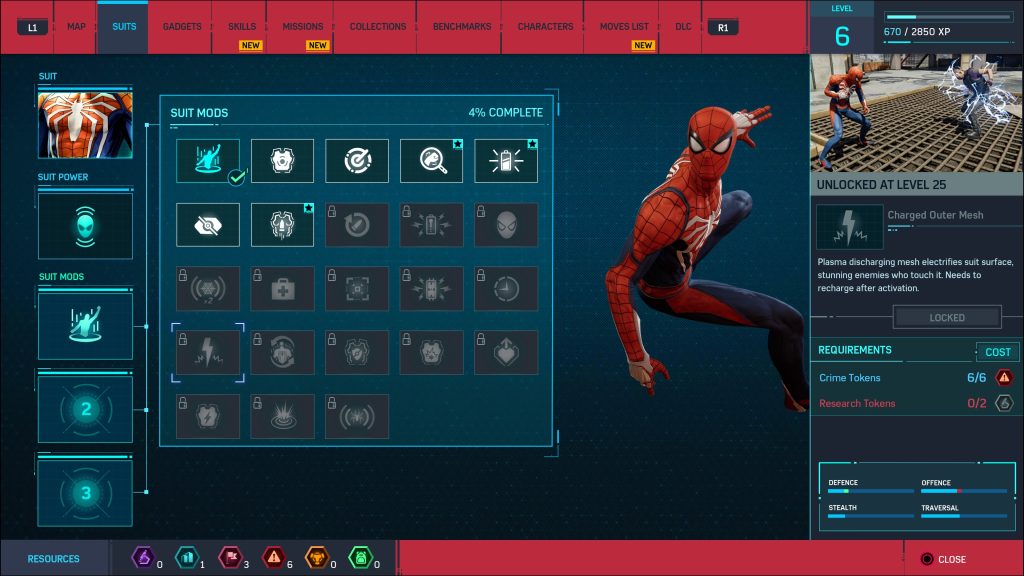
Task: Select the magnifying glass suit mod
Action: tap(431, 160)
